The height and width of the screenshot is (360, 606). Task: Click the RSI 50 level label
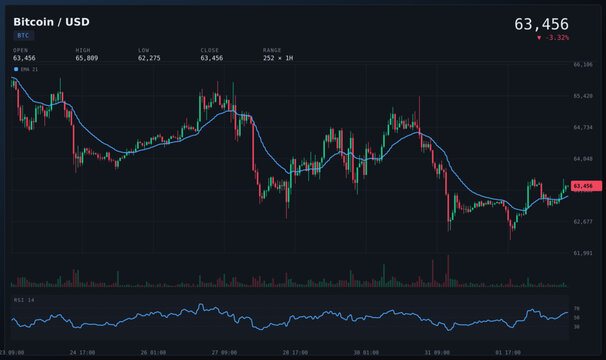[577, 317]
